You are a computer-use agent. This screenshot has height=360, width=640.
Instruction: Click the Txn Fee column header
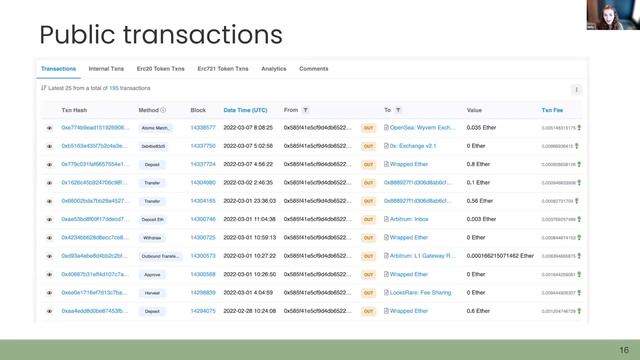(552, 110)
